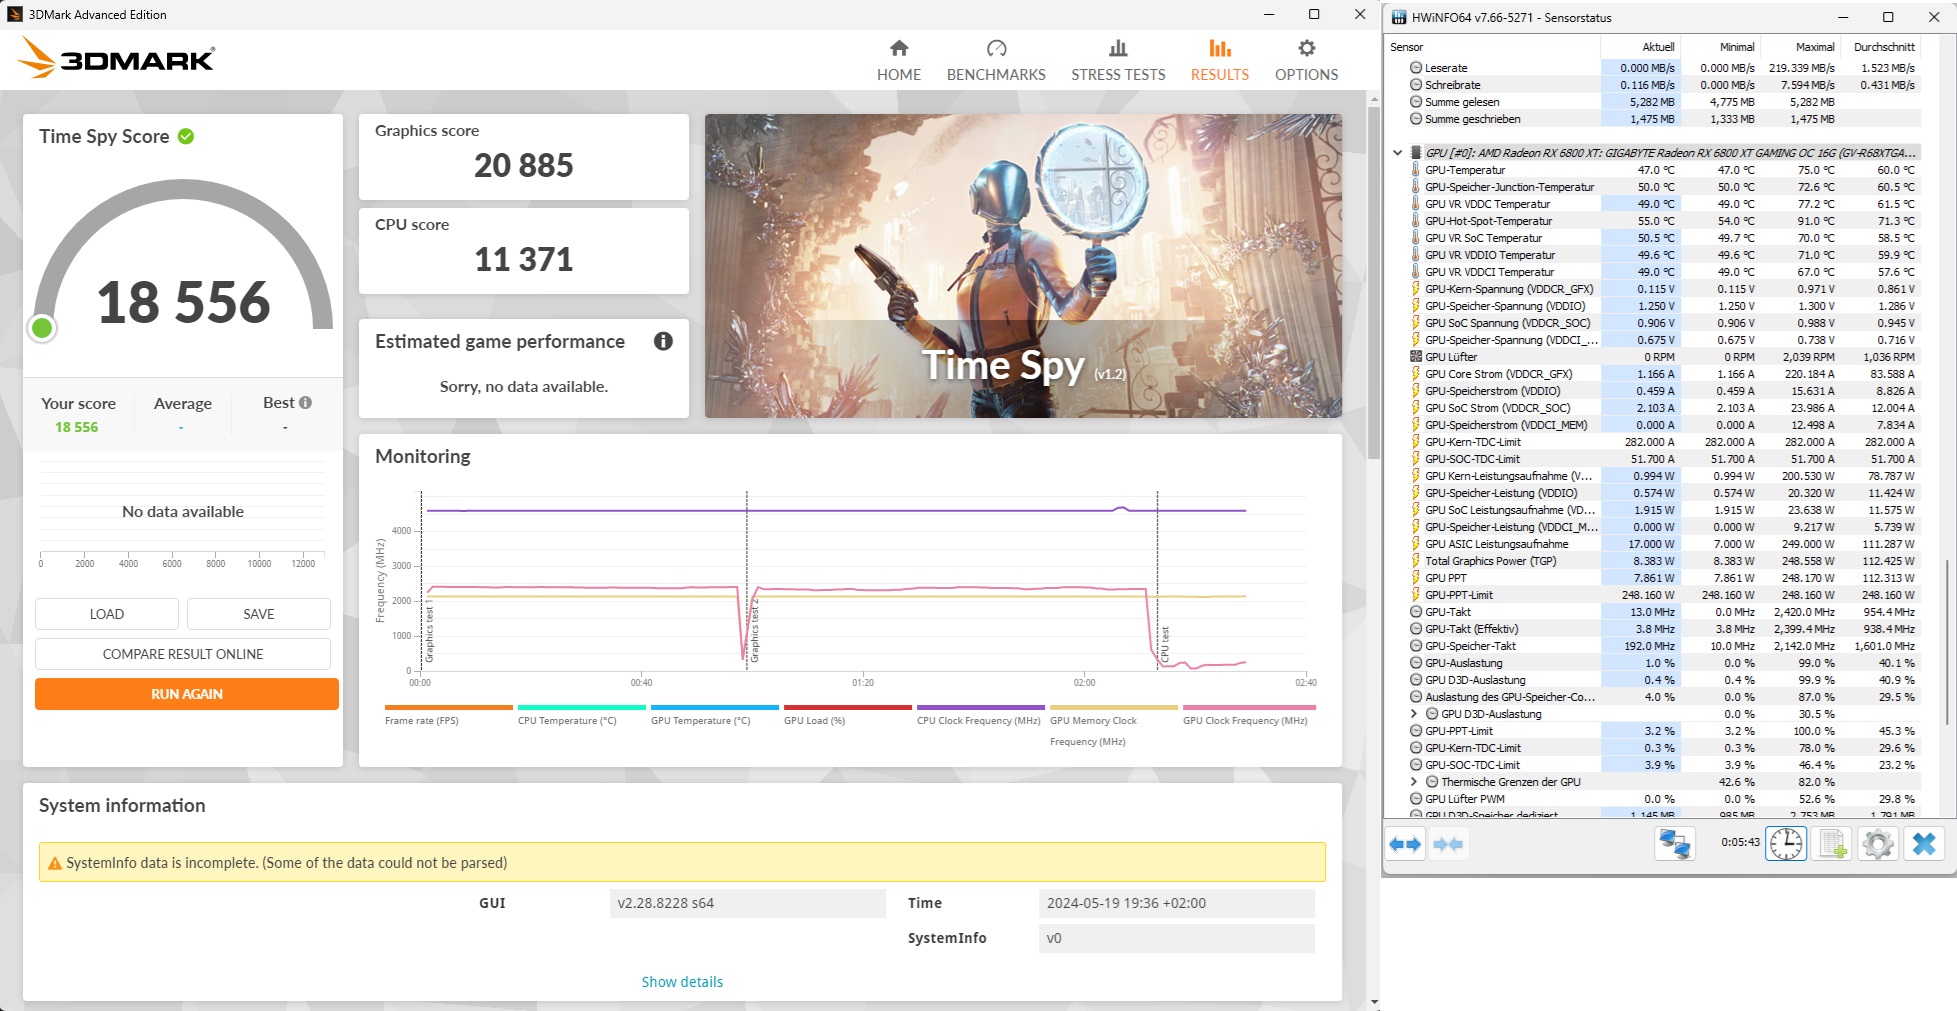The image size is (1957, 1011).
Task: Open HWiNFO sensor settings gear icon
Action: (1877, 844)
